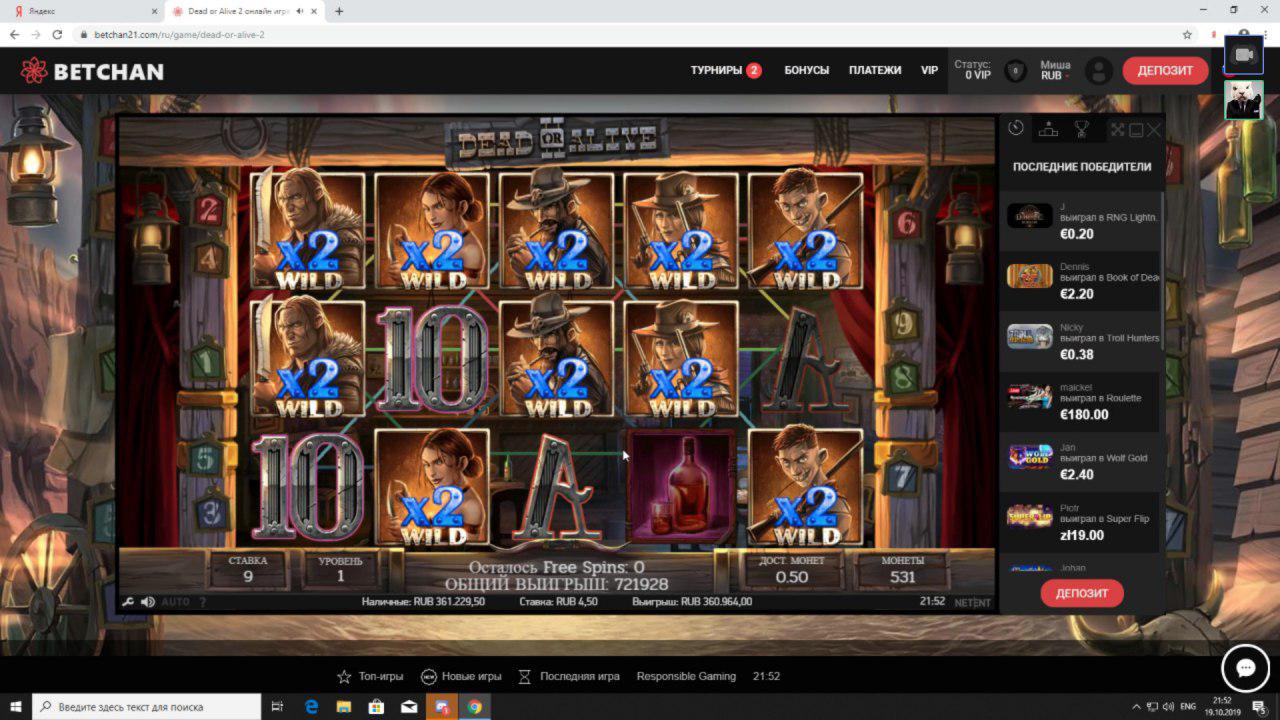Switch to the Яндекс browser tab

pos(84,11)
